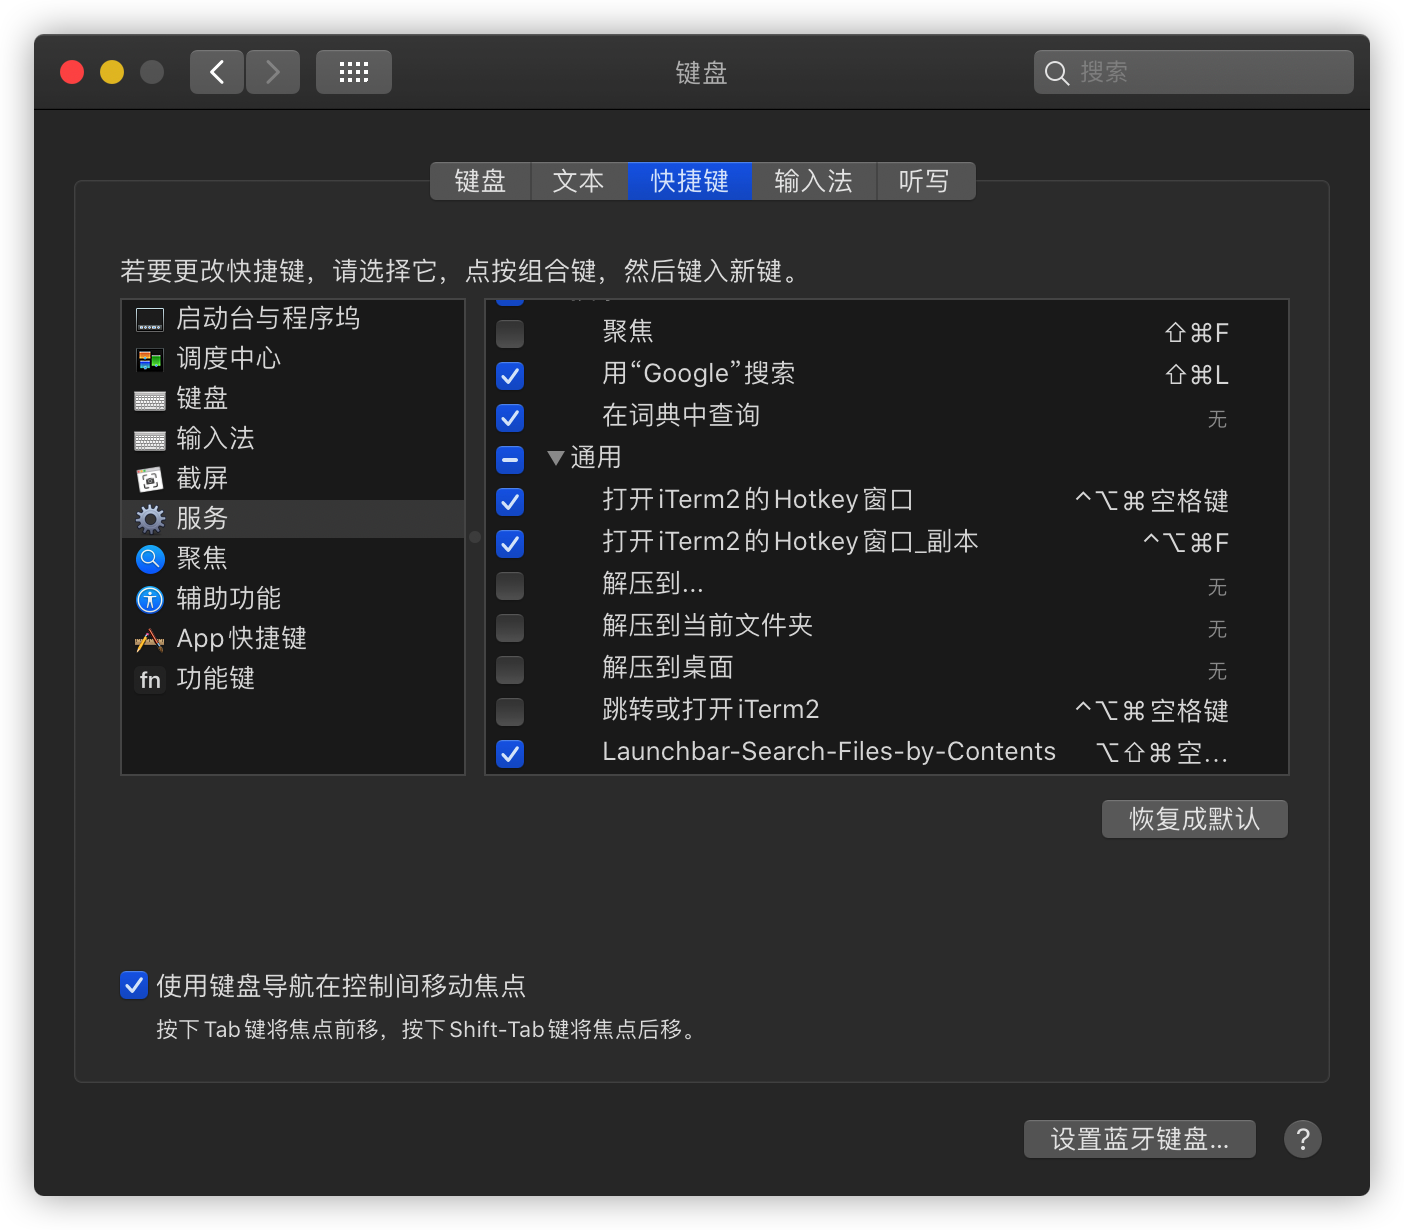Enable the 解压到桌面 service
Screen dimensions: 1404x1230
click(509, 670)
